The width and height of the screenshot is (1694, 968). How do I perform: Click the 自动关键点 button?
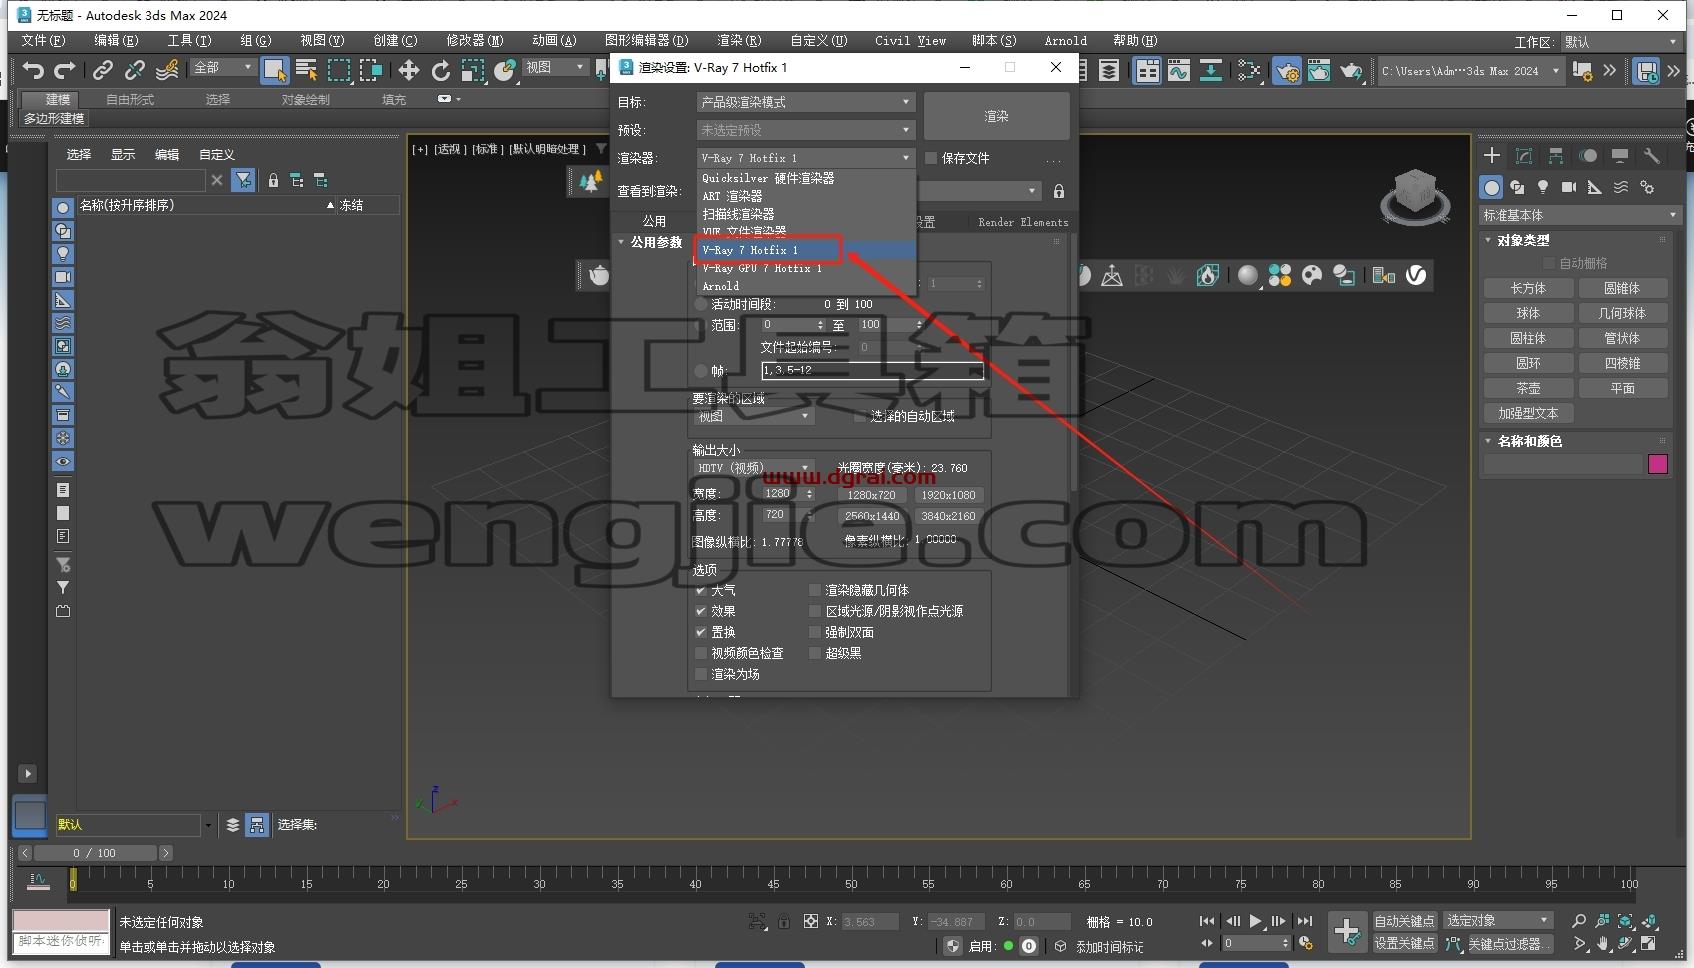(1404, 920)
